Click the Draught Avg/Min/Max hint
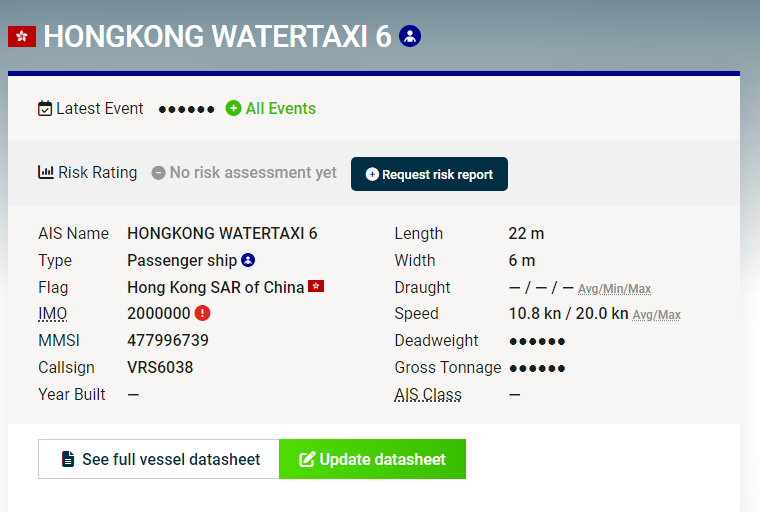 614,289
